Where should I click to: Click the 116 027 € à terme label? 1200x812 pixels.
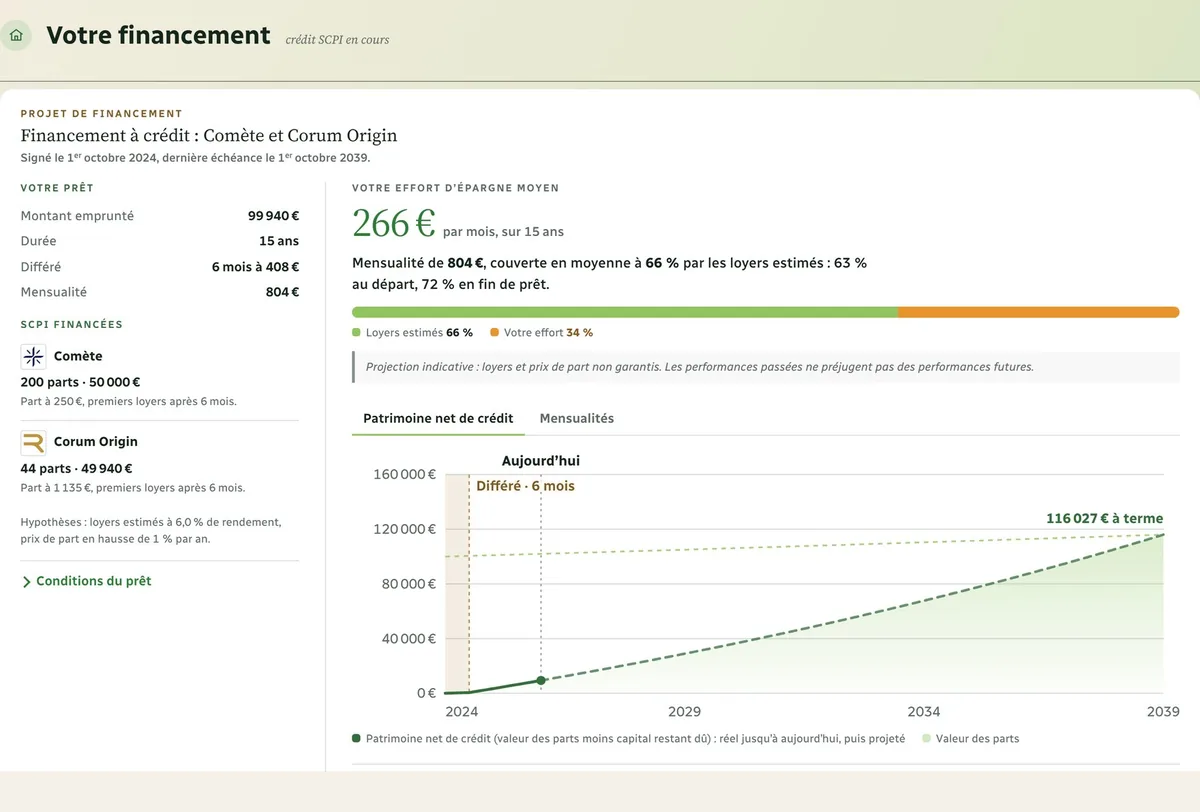1104,518
